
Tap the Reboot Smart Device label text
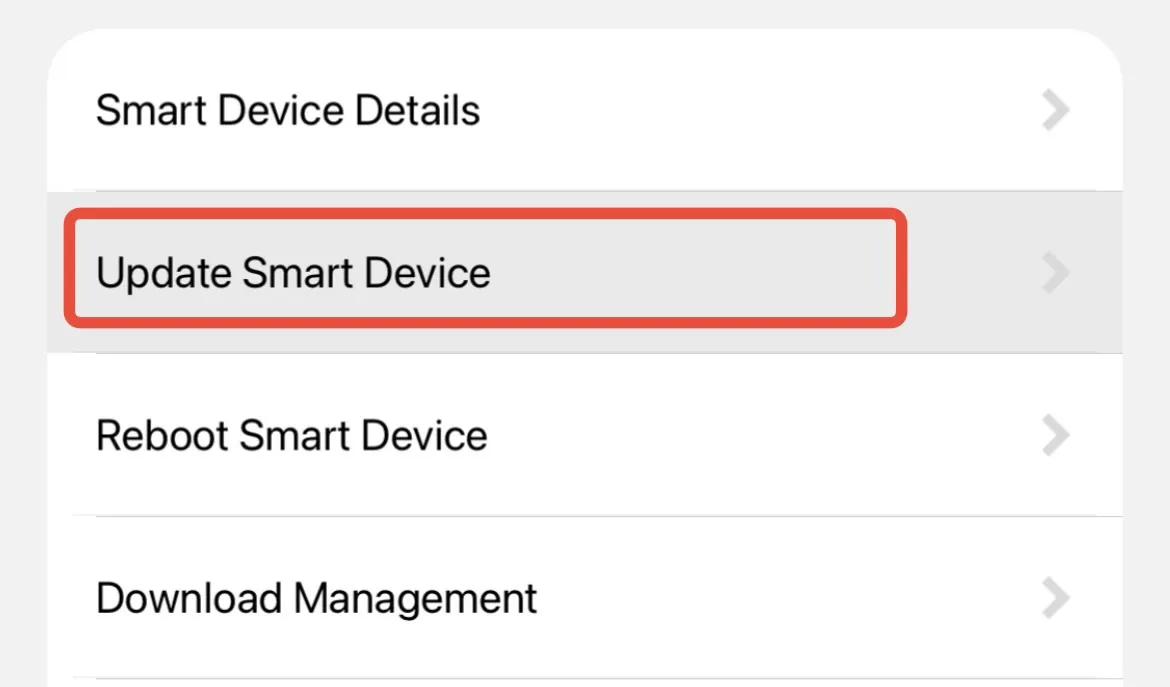click(x=291, y=434)
